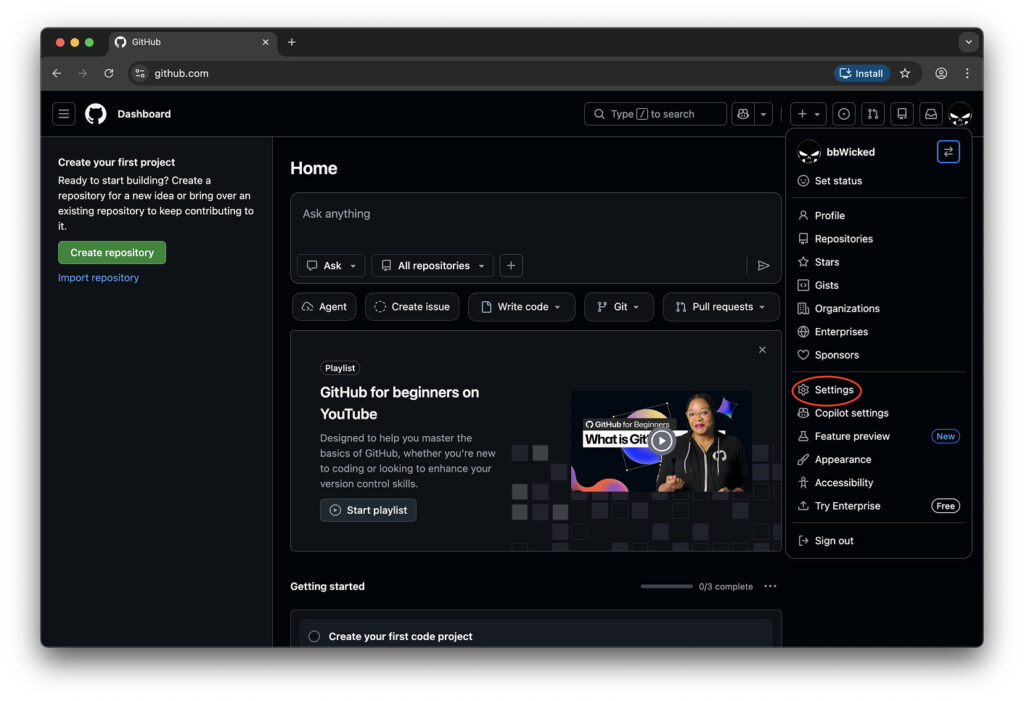Screen dimensions: 1024x701
Task: Expand the All repositories dropdown
Action: pyautogui.click(x=432, y=266)
